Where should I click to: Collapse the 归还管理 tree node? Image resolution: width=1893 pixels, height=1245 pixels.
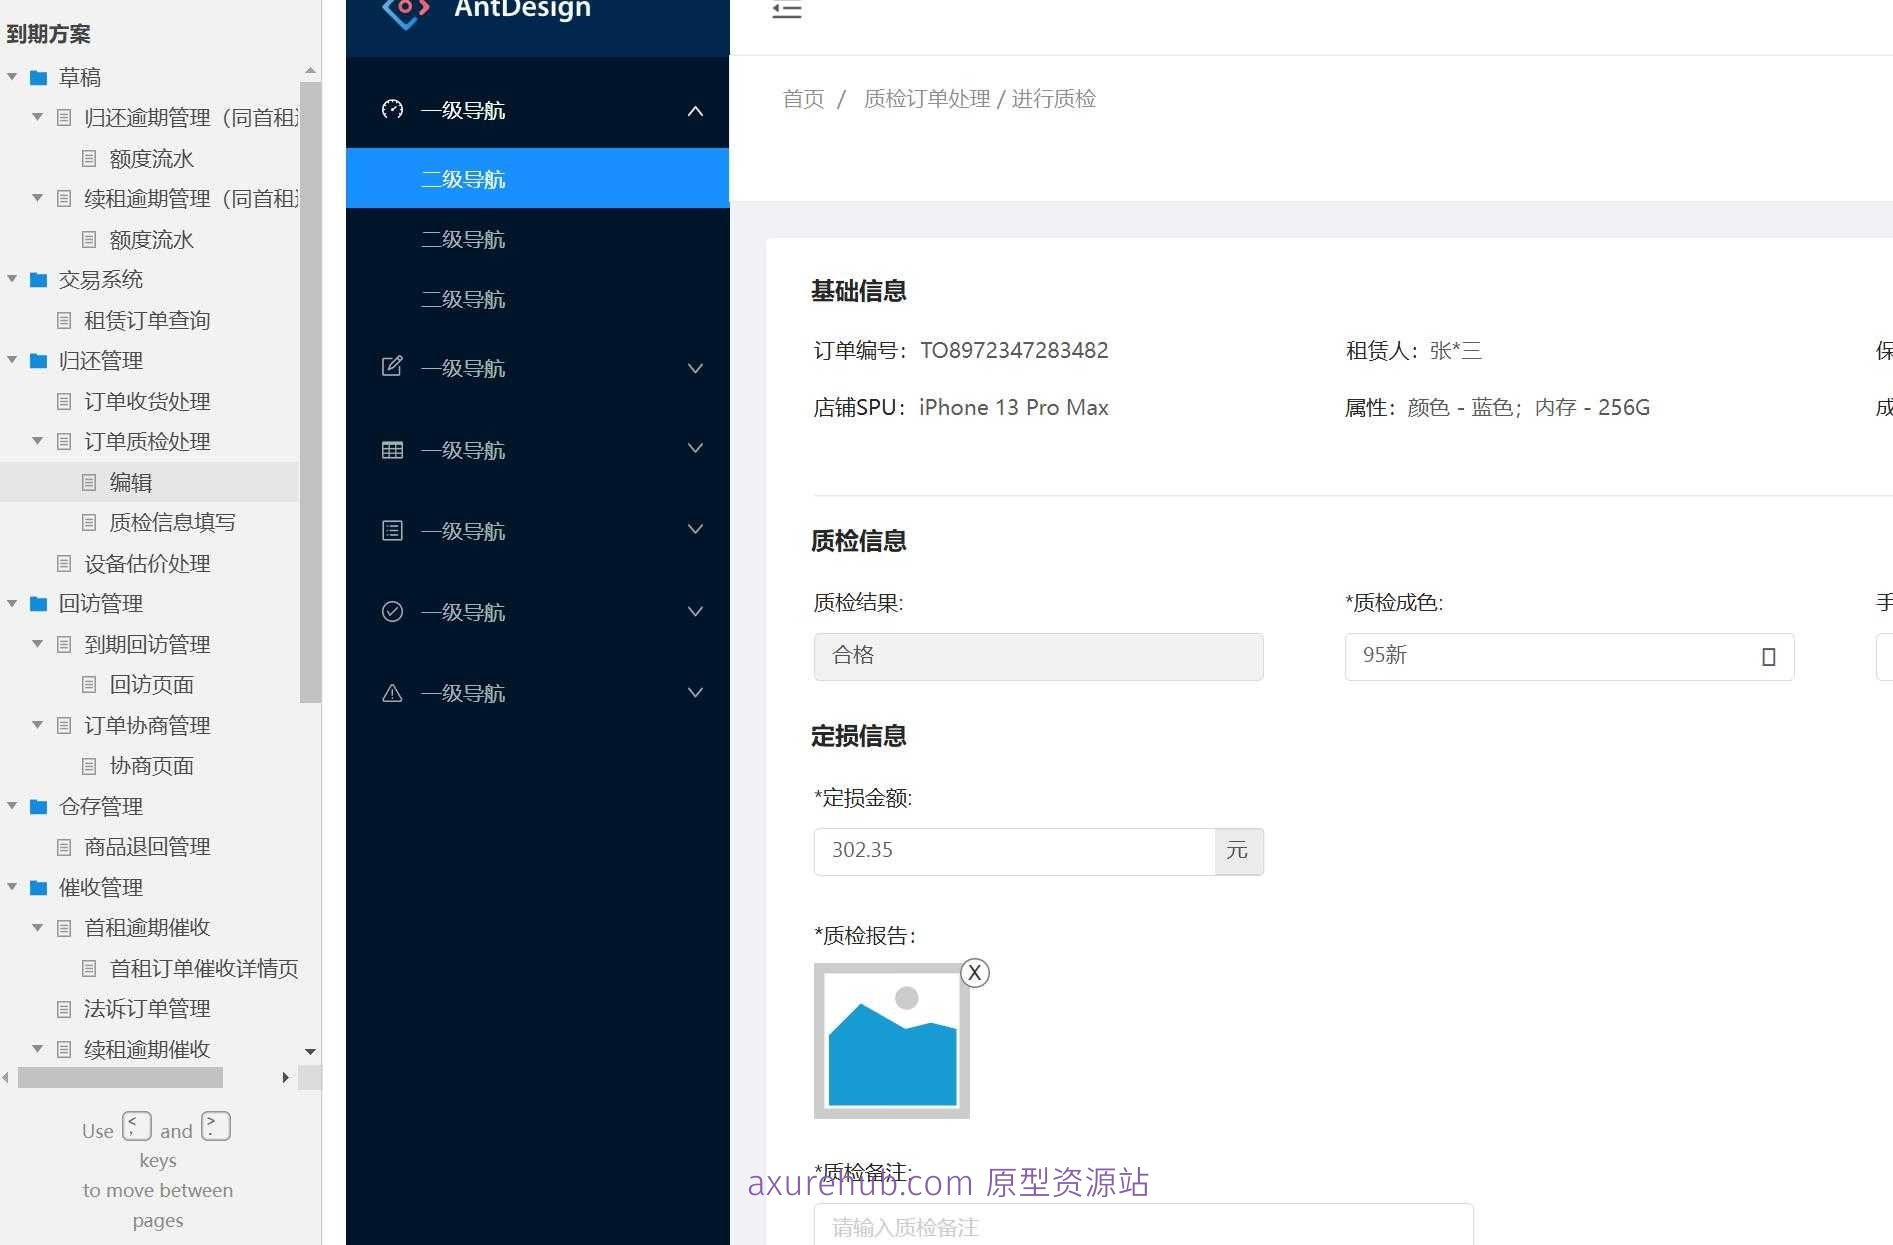click(11, 360)
